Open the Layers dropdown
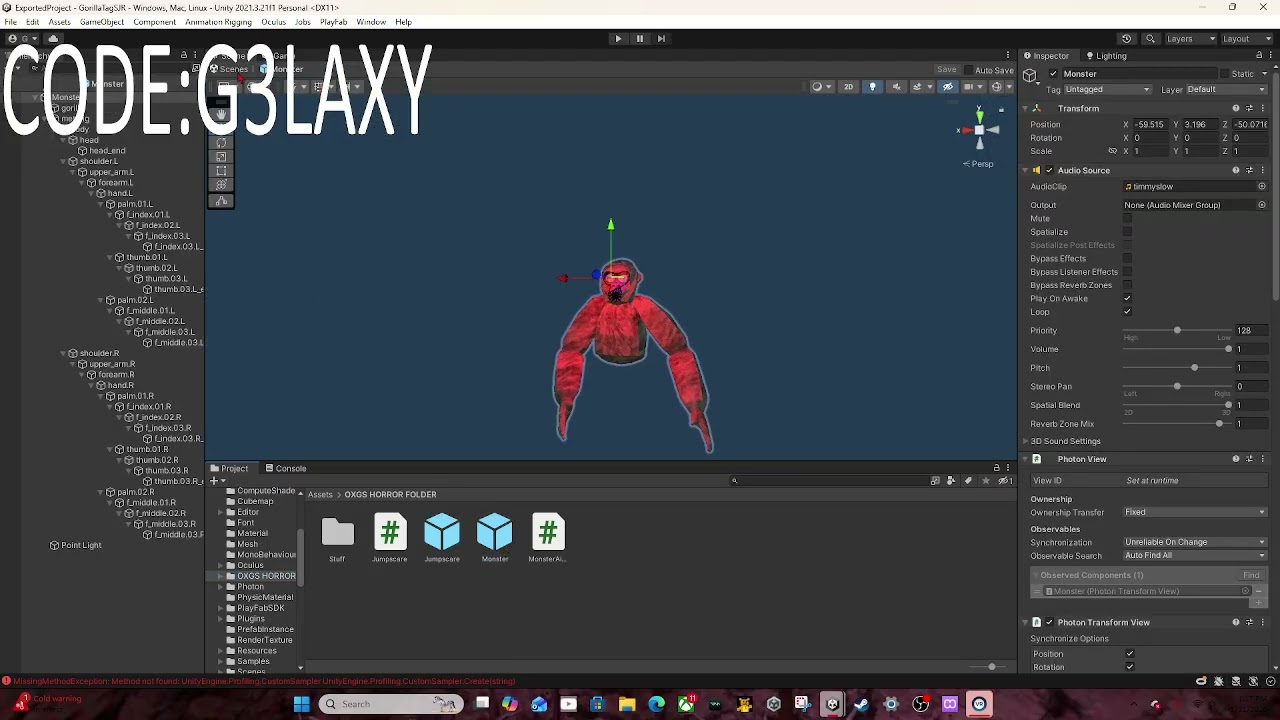This screenshot has height=720, width=1280. coord(1191,39)
